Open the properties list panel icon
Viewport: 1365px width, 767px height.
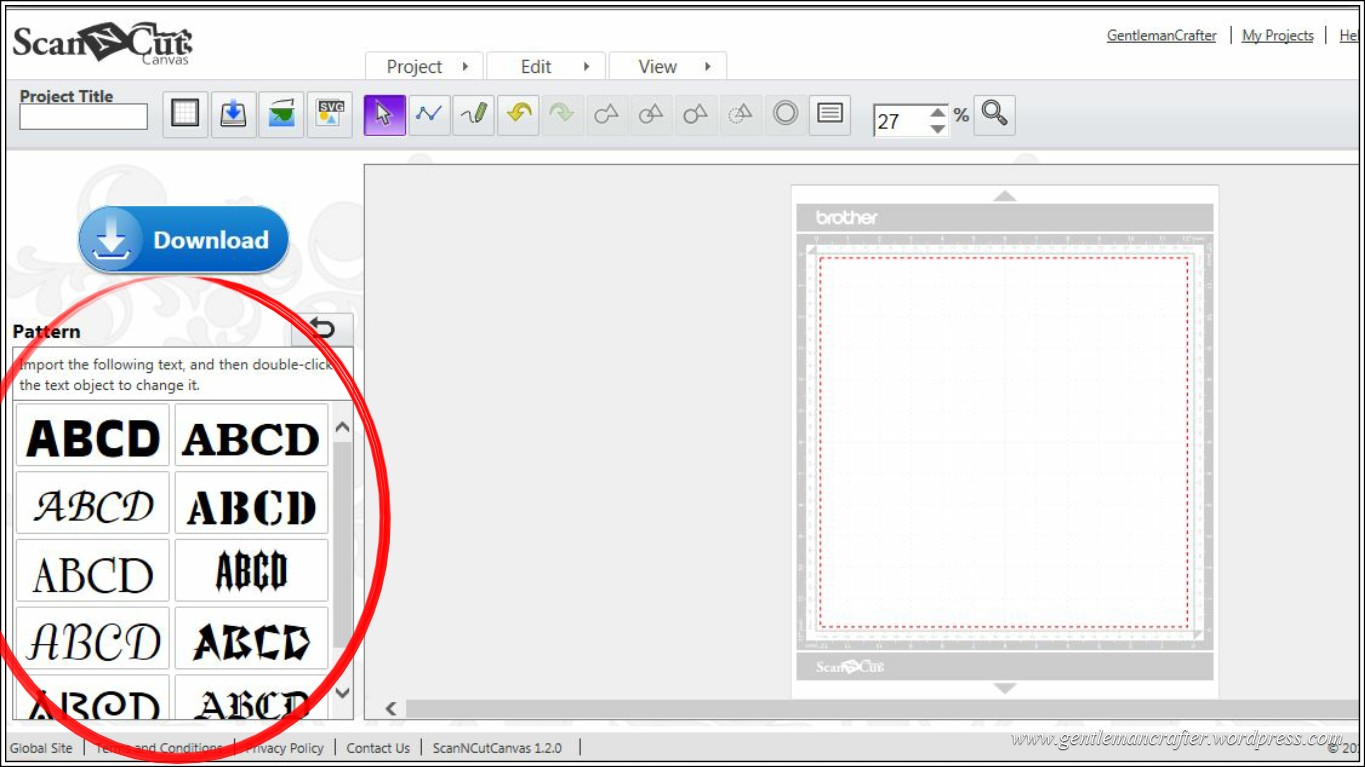click(829, 114)
